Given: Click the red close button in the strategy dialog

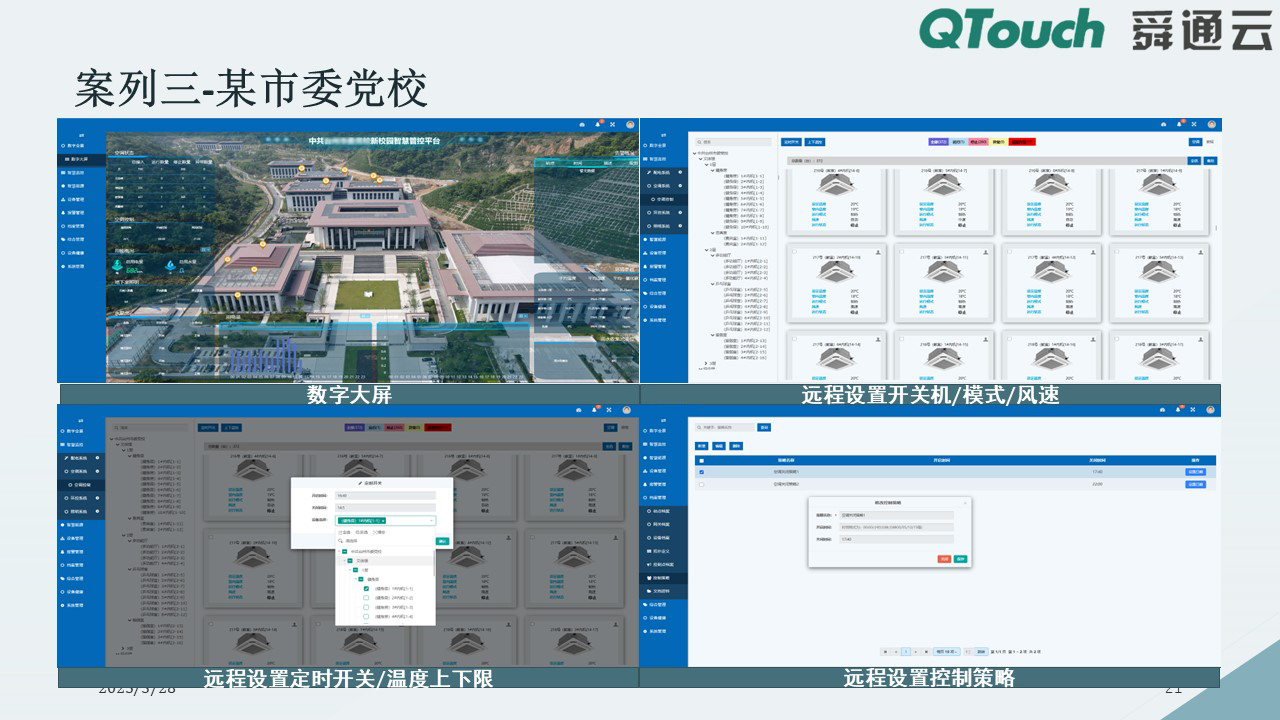Looking at the screenshot, I should coord(943,559).
